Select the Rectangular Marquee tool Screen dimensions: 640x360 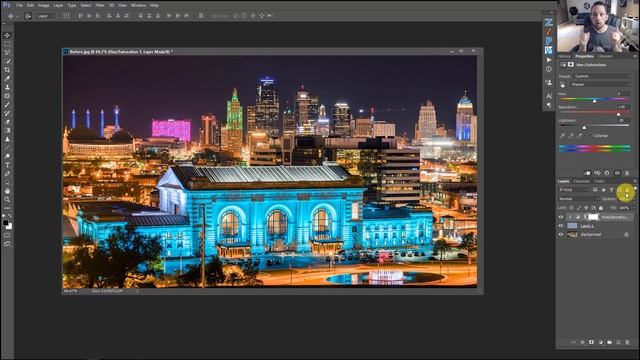(x=7, y=44)
